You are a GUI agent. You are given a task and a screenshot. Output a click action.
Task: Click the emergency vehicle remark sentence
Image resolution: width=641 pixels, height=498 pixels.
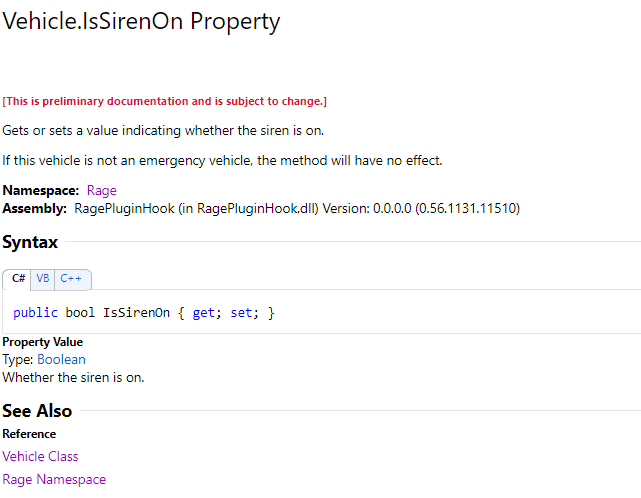[222, 160]
